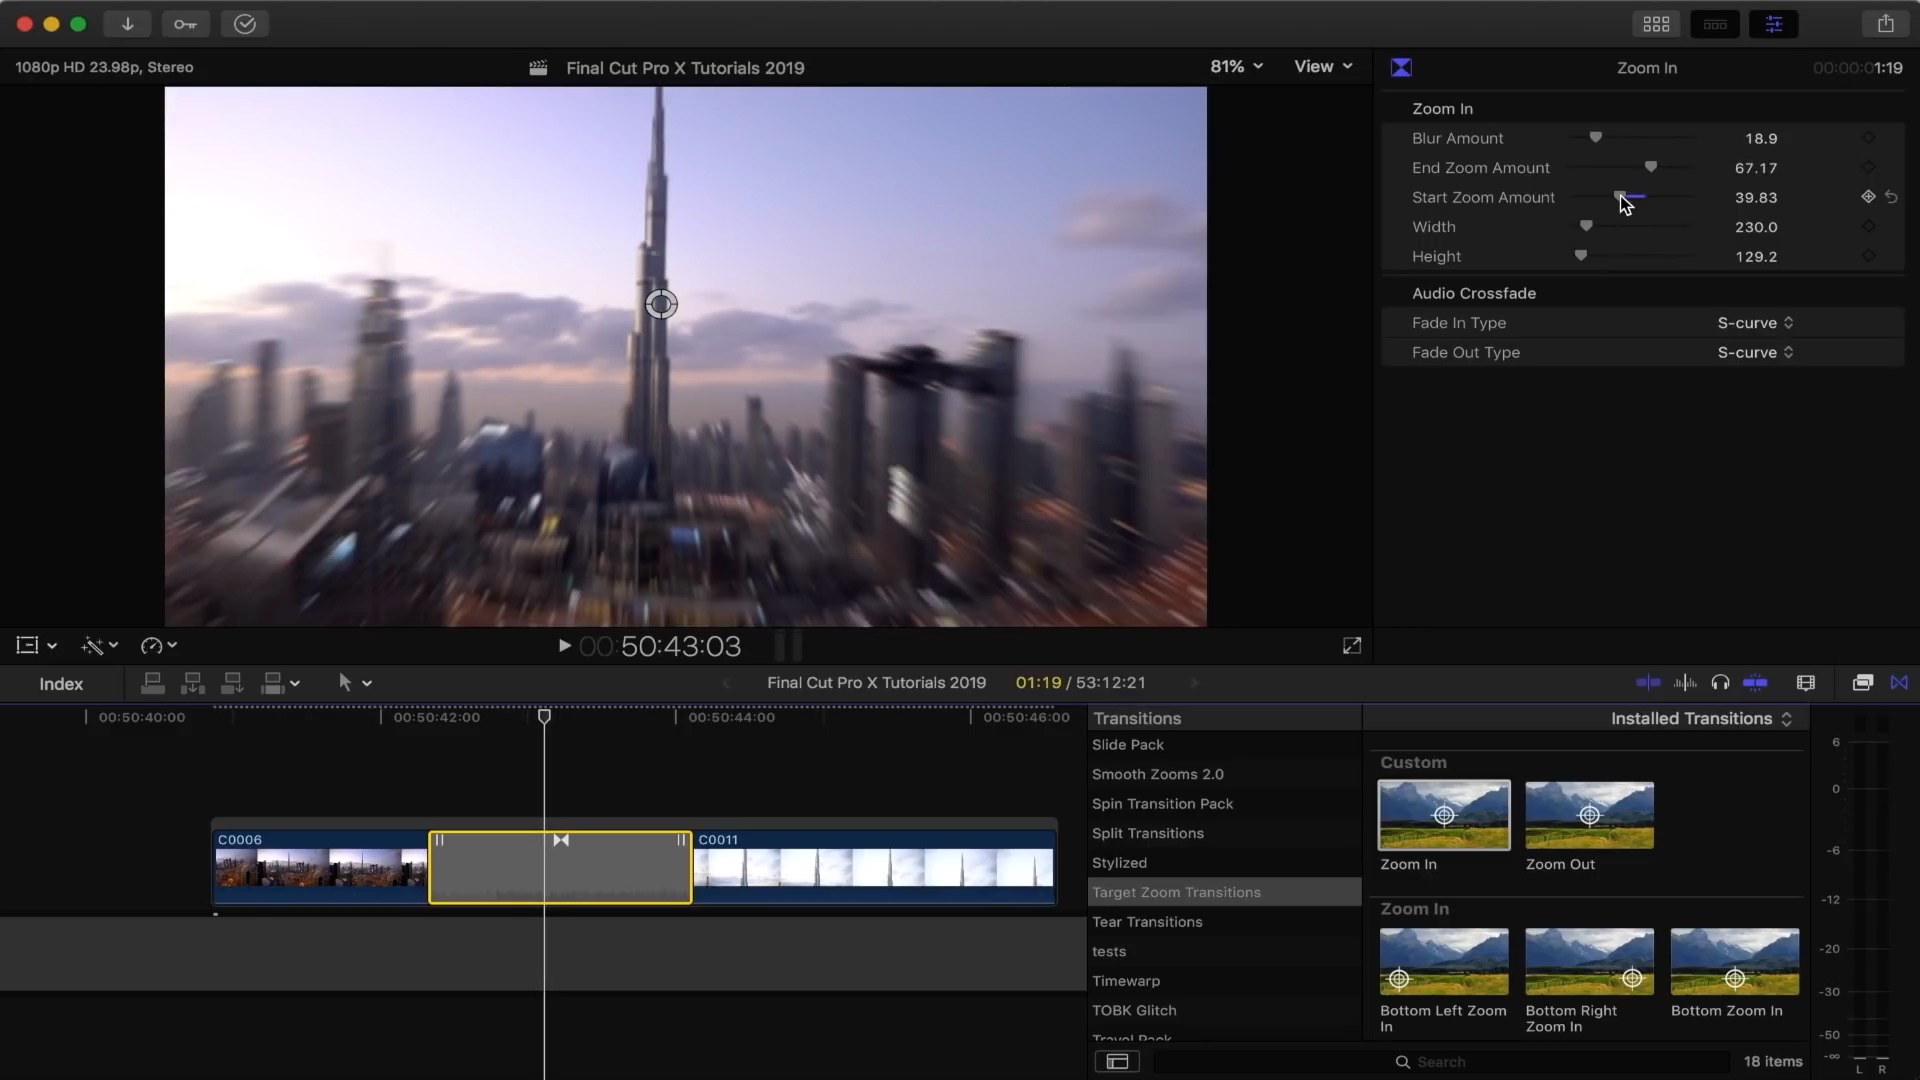
Task: Open clip appearance filmstrip icon
Action: coord(1806,683)
